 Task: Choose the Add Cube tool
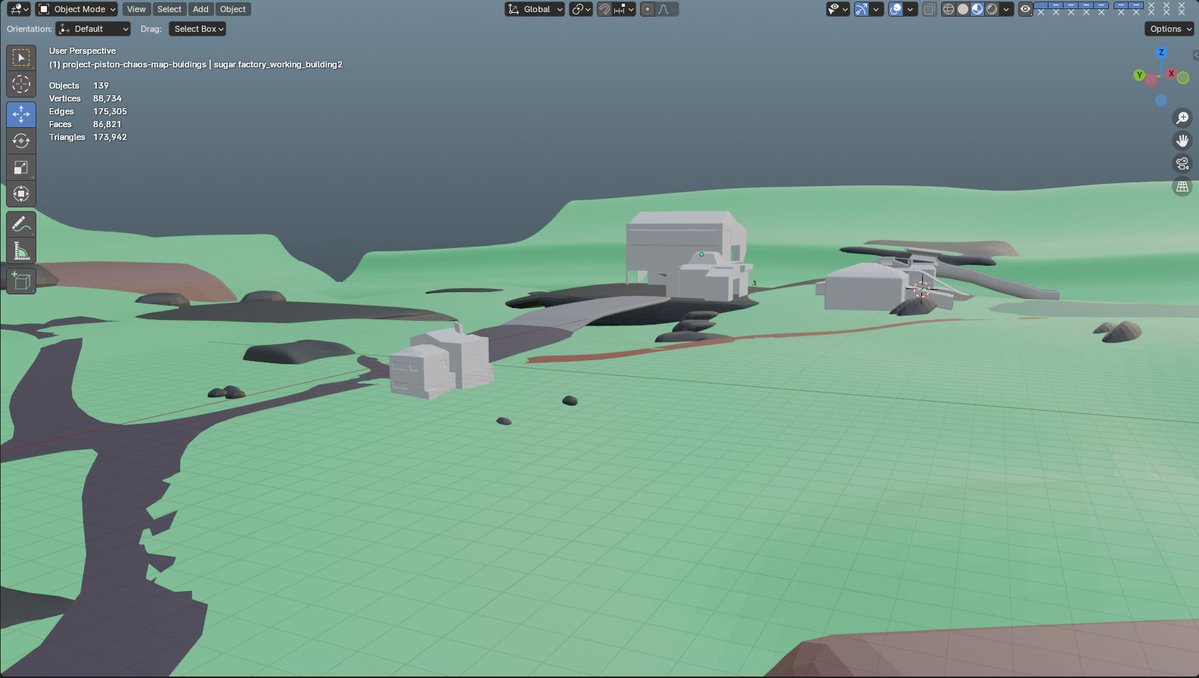coord(20,280)
